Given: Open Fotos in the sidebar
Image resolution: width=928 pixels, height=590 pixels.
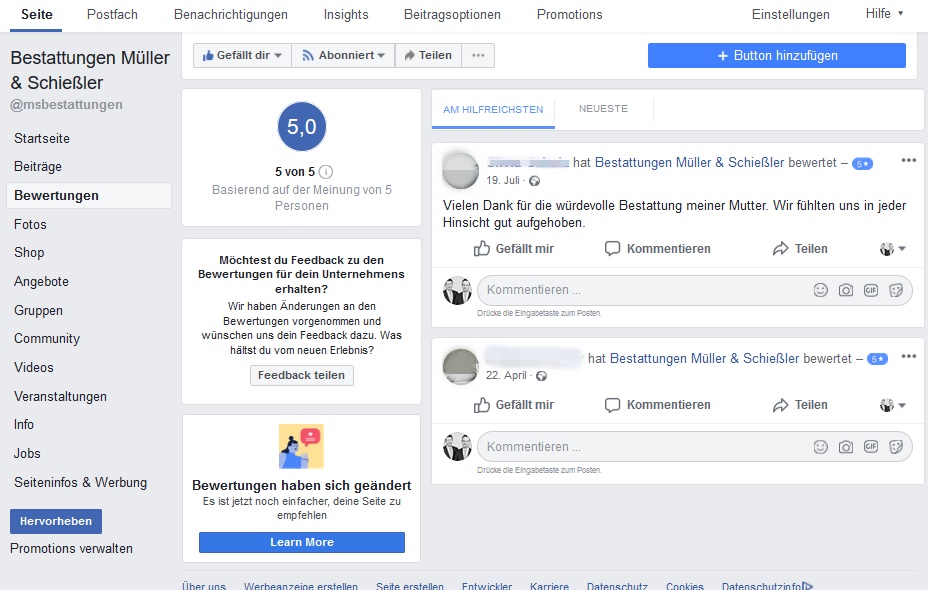Looking at the screenshot, I should coord(30,225).
